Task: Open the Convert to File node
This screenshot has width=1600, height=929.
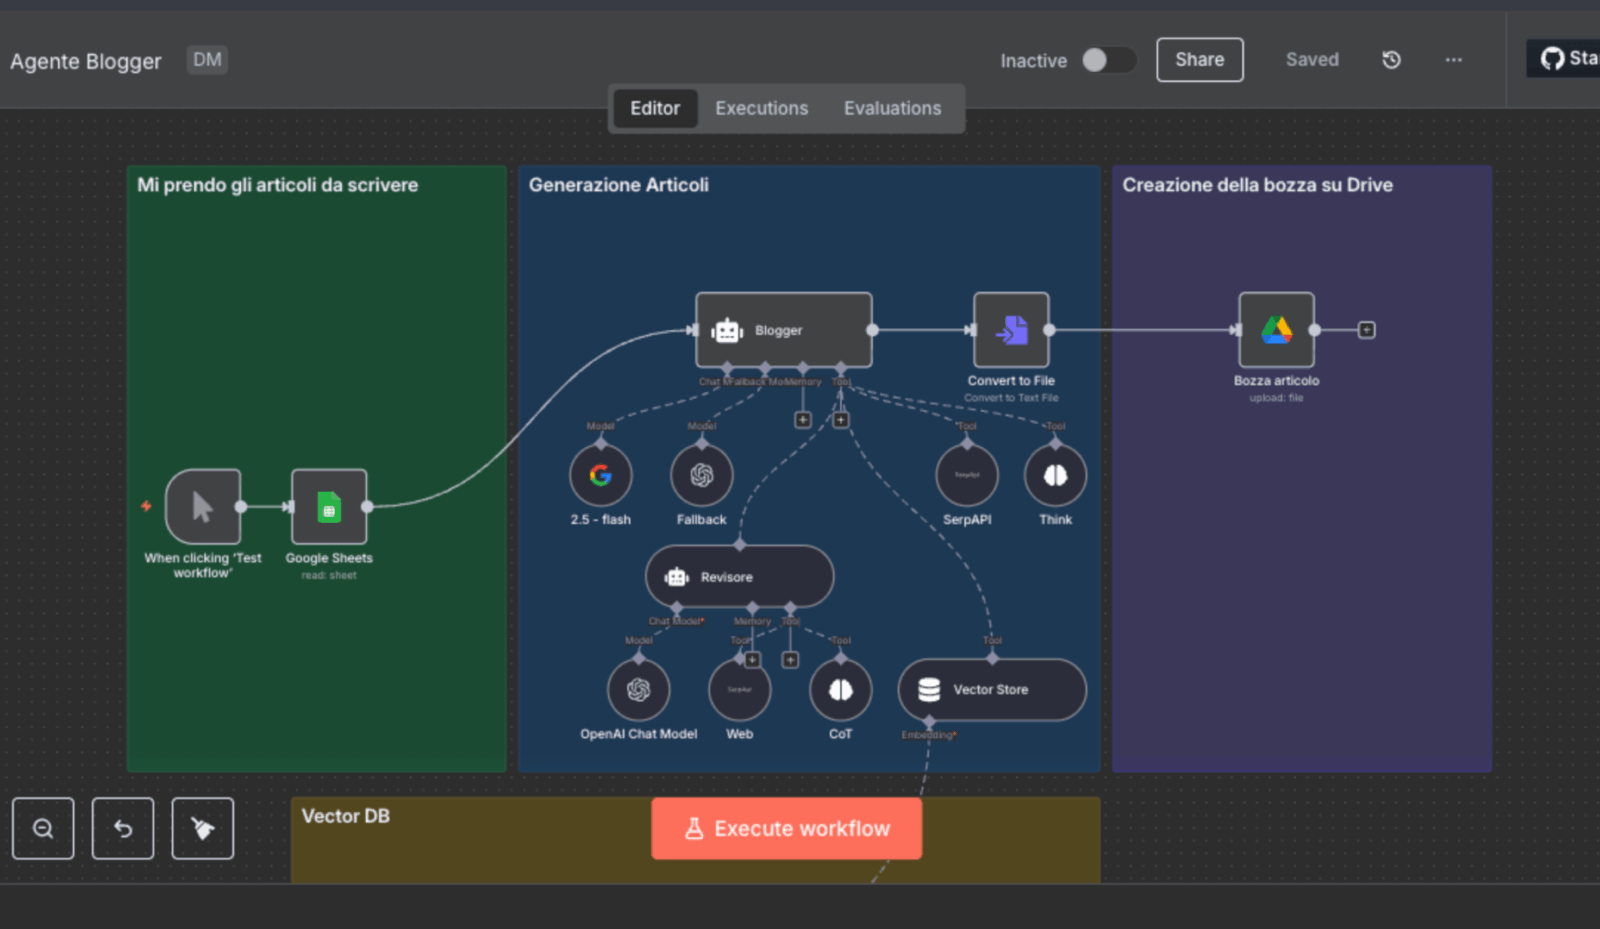Action: point(1011,330)
